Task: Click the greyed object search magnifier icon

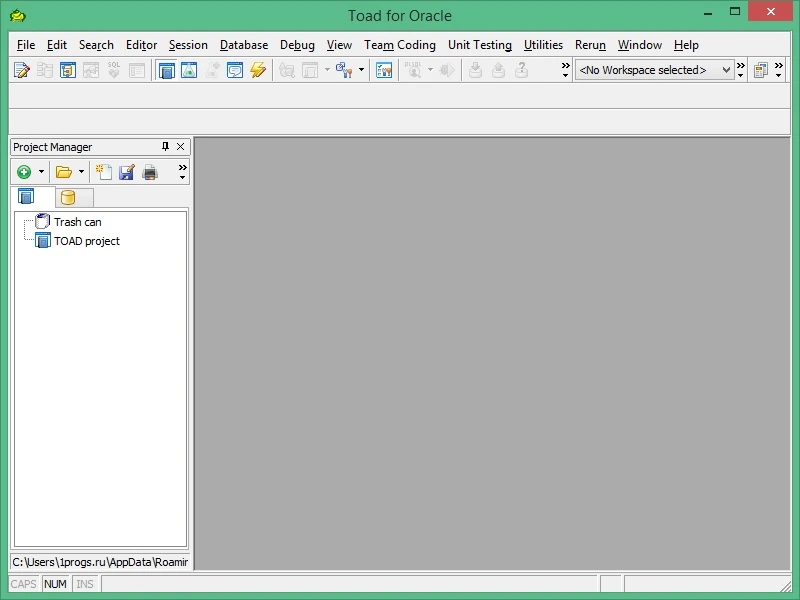Action: [287, 70]
